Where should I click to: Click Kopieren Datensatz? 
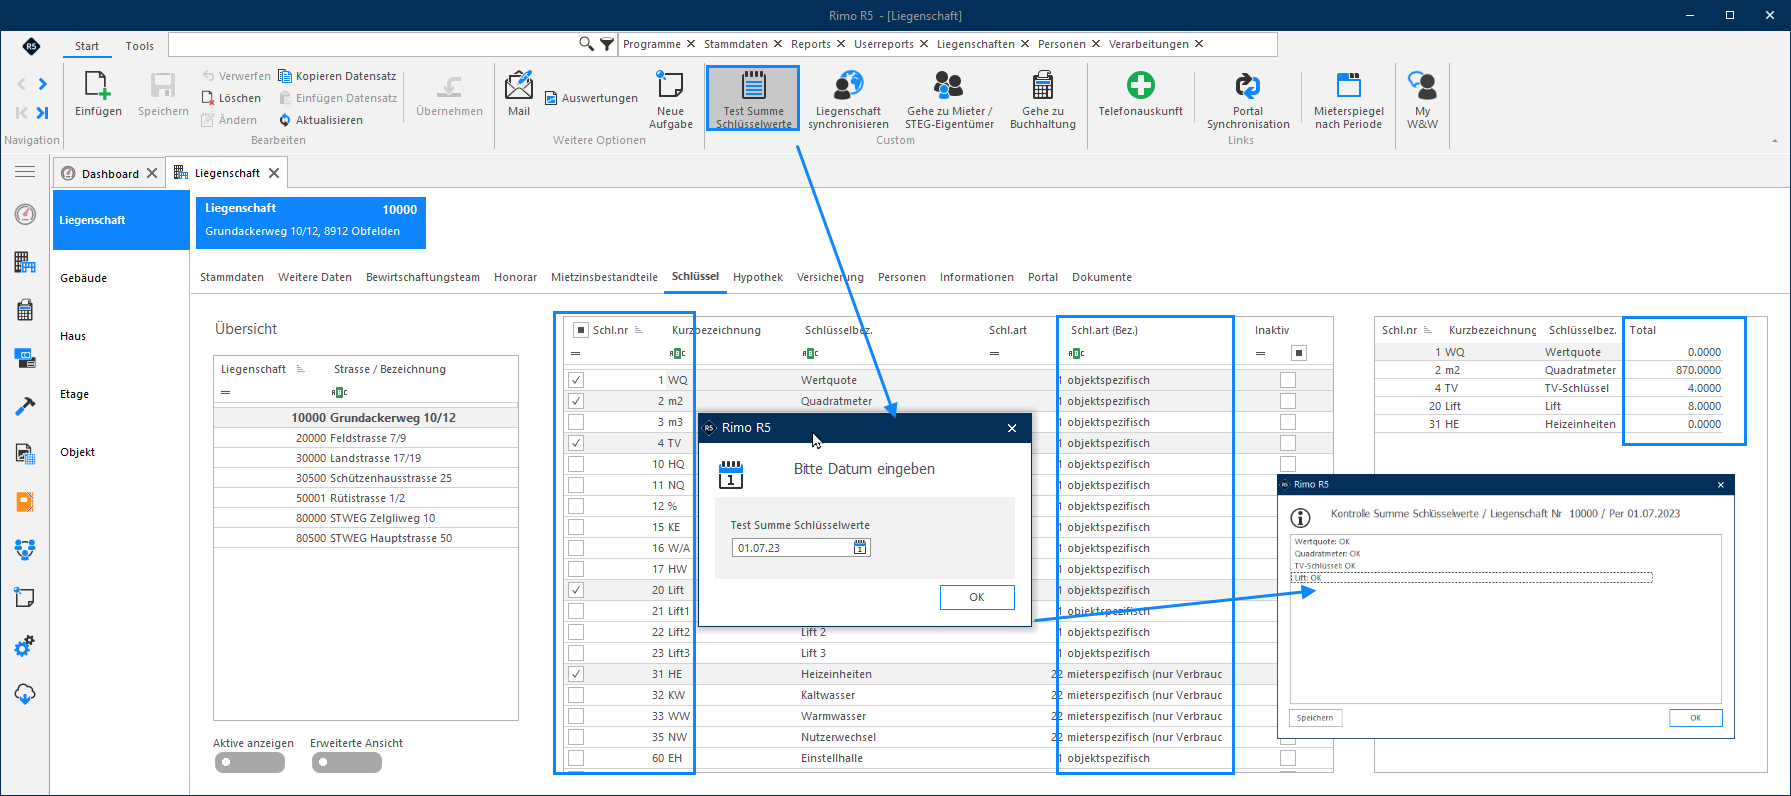tap(337, 76)
